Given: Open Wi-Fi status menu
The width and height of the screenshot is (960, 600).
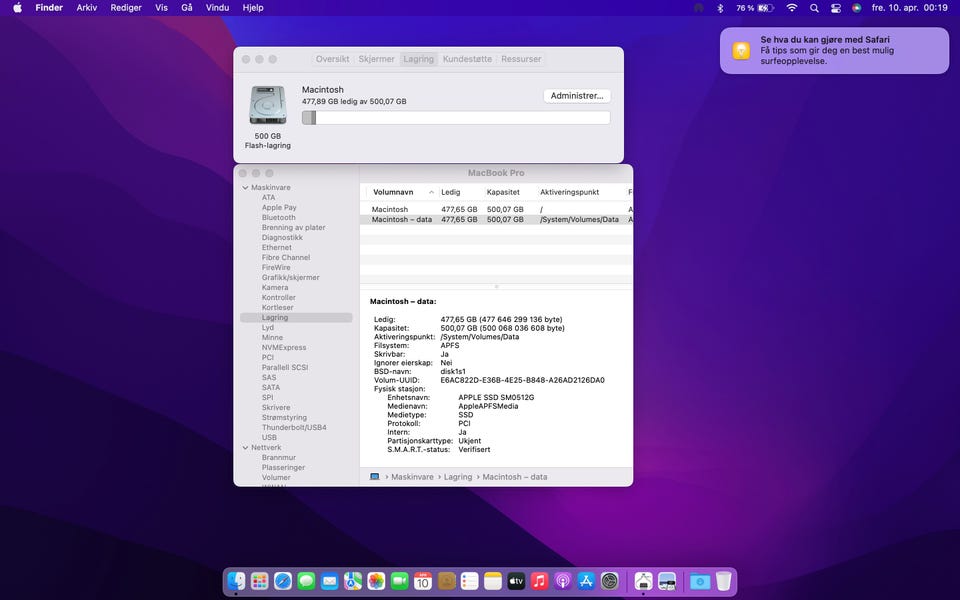Looking at the screenshot, I should [792, 8].
